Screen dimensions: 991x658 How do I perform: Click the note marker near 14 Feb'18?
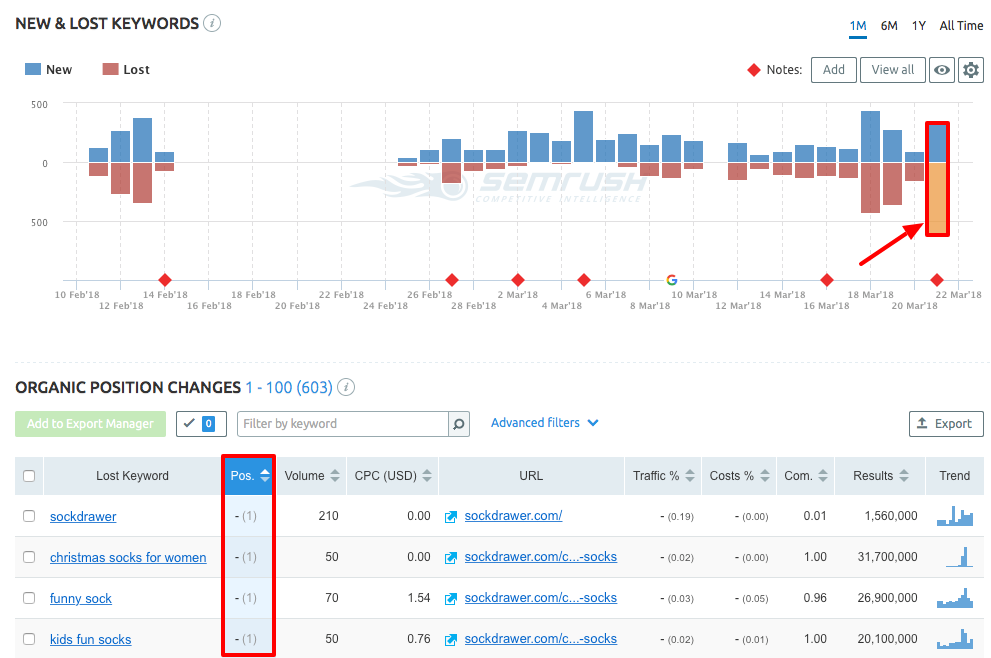(x=165, y=279)
